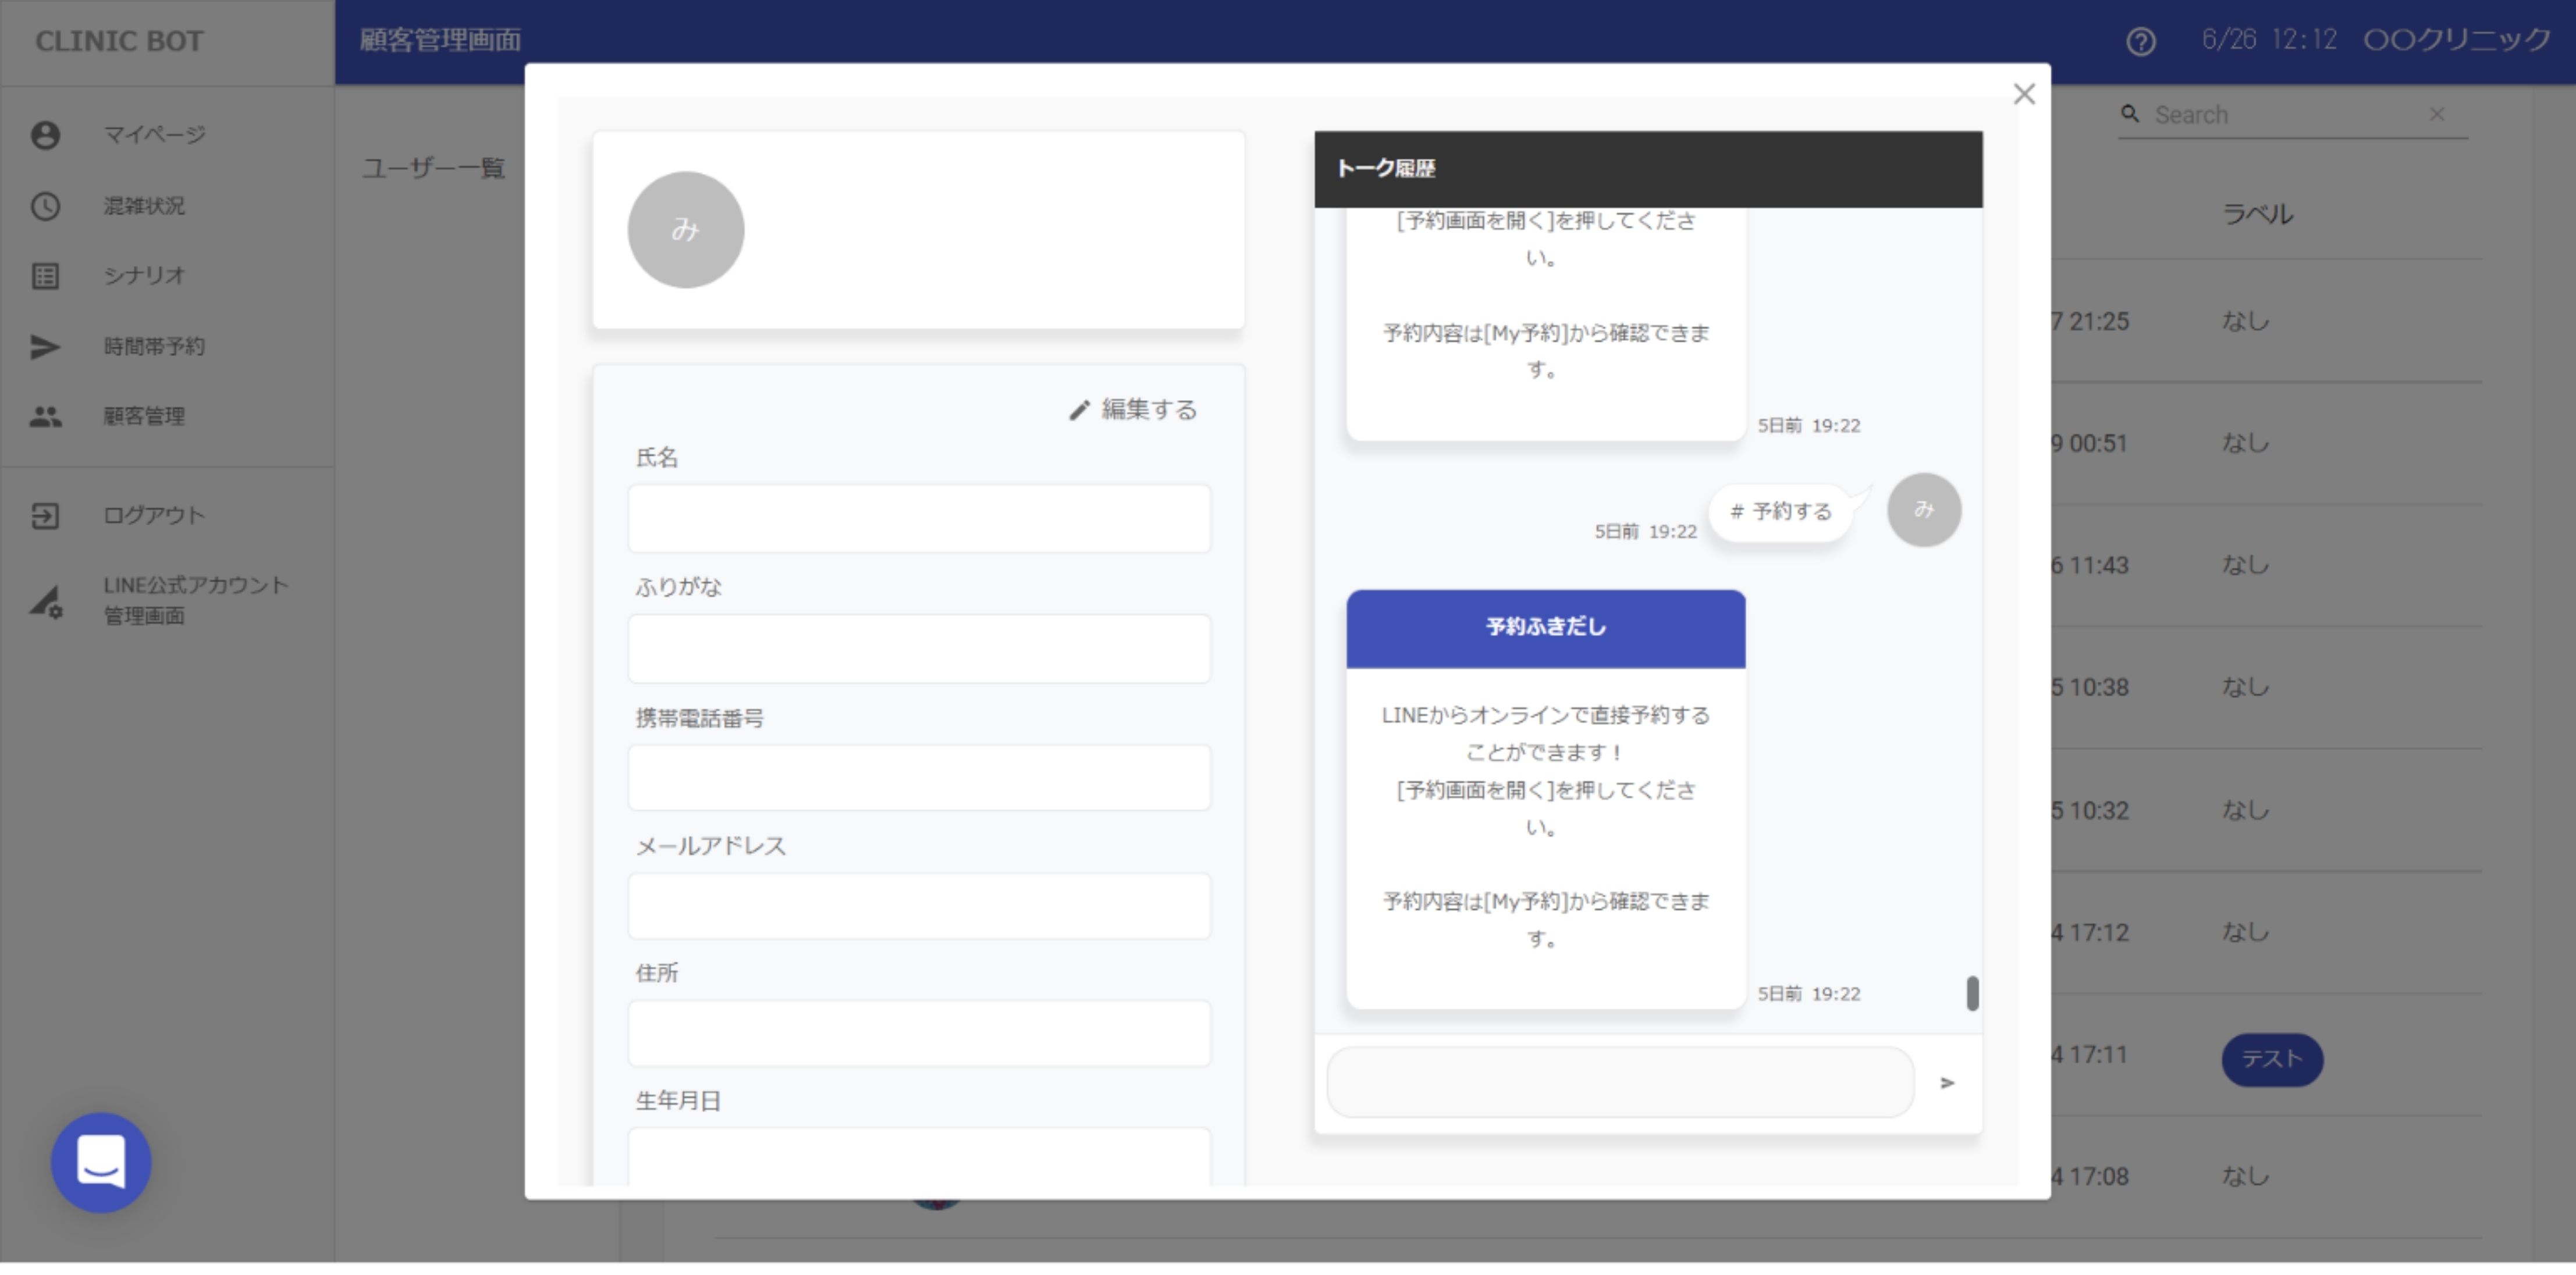
Task: Click the 携帯電話番号 input field
Action: [x=918, y=778]
